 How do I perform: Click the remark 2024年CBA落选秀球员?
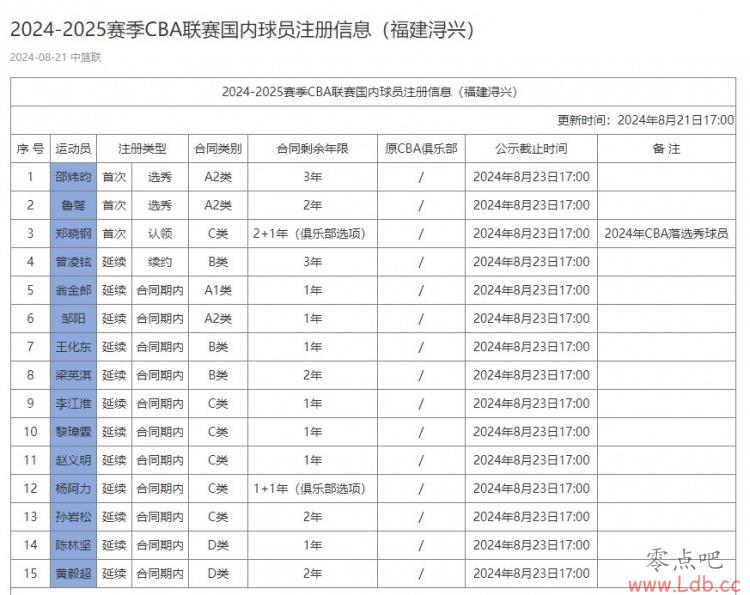(x=666, y=233)
